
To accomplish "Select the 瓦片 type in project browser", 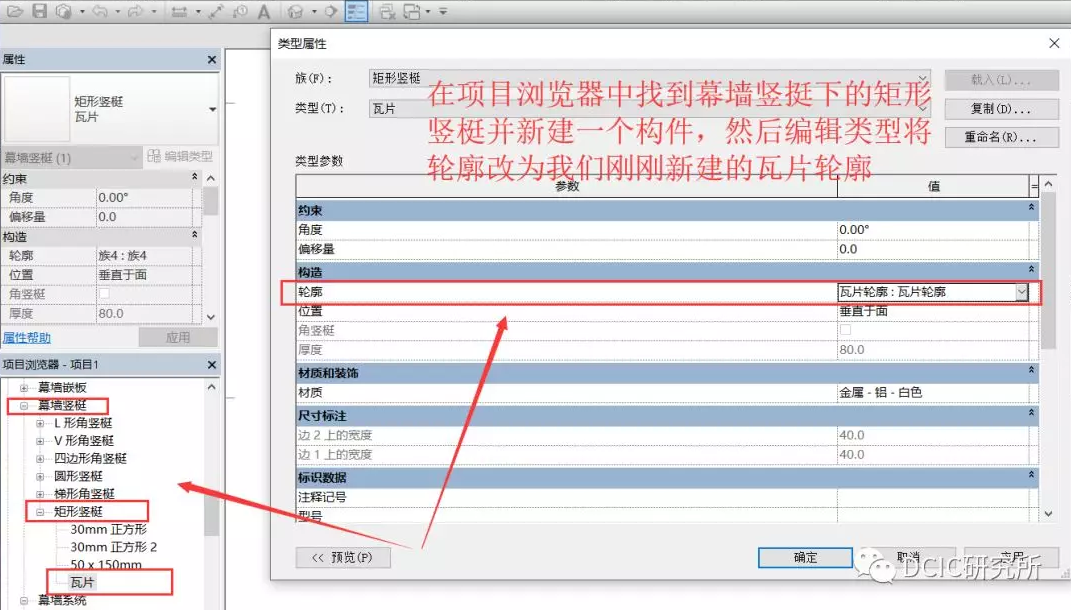I will pyautogui.click(x=82, y=583).
